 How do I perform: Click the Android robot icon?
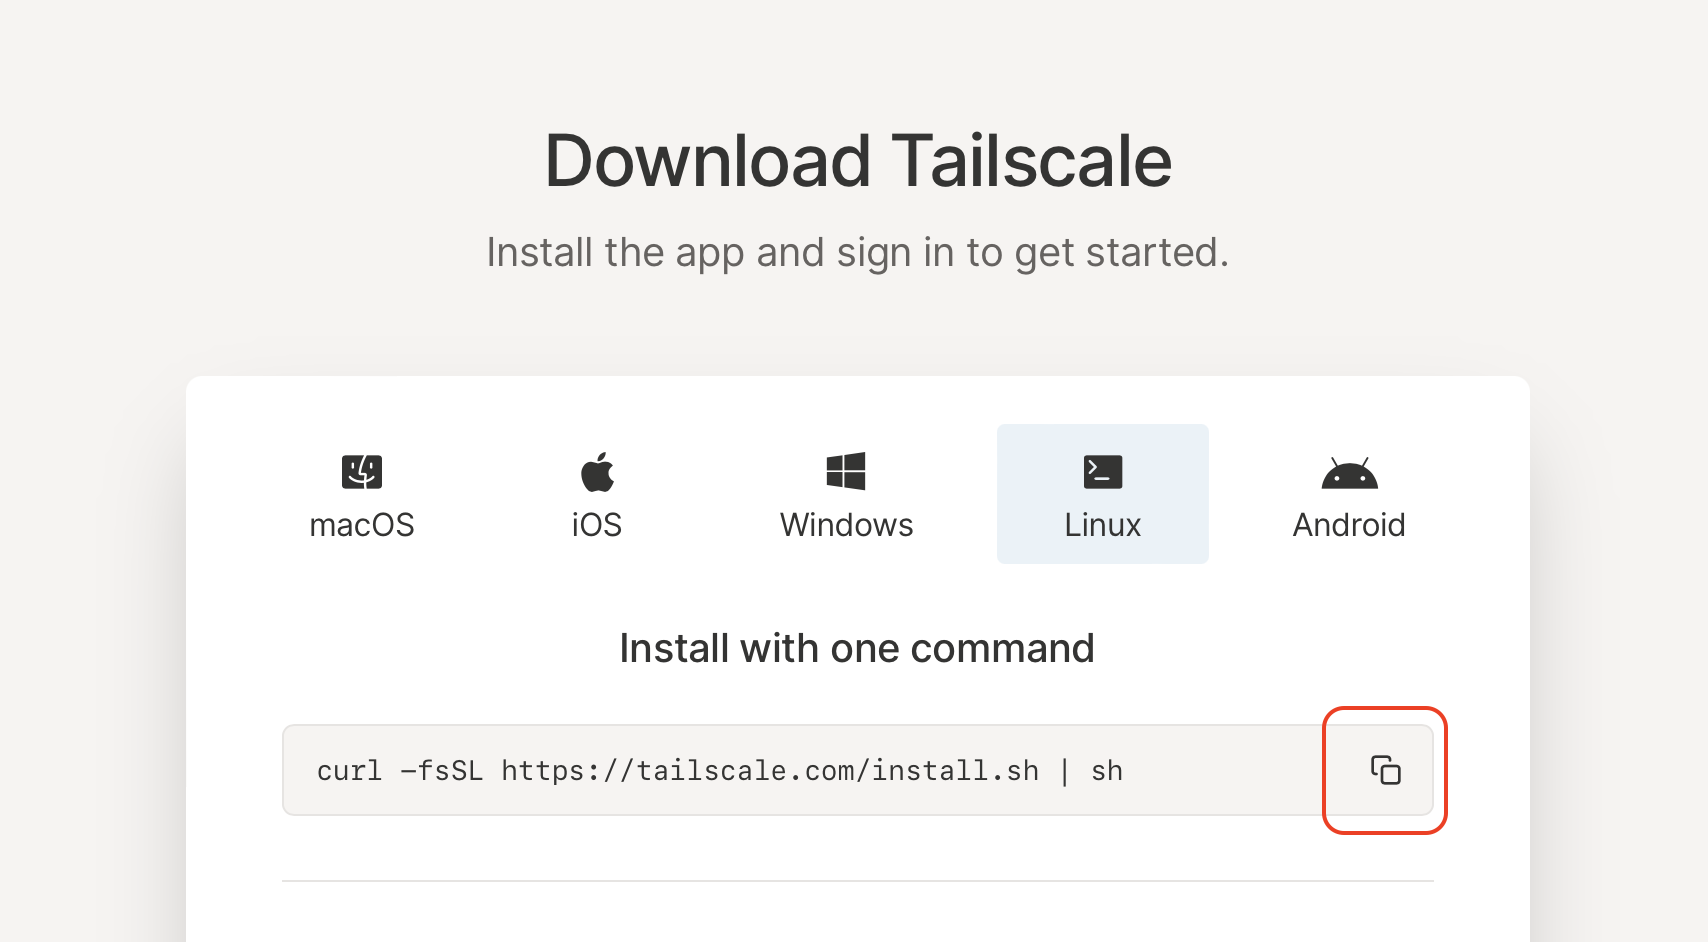(1349, 473)
